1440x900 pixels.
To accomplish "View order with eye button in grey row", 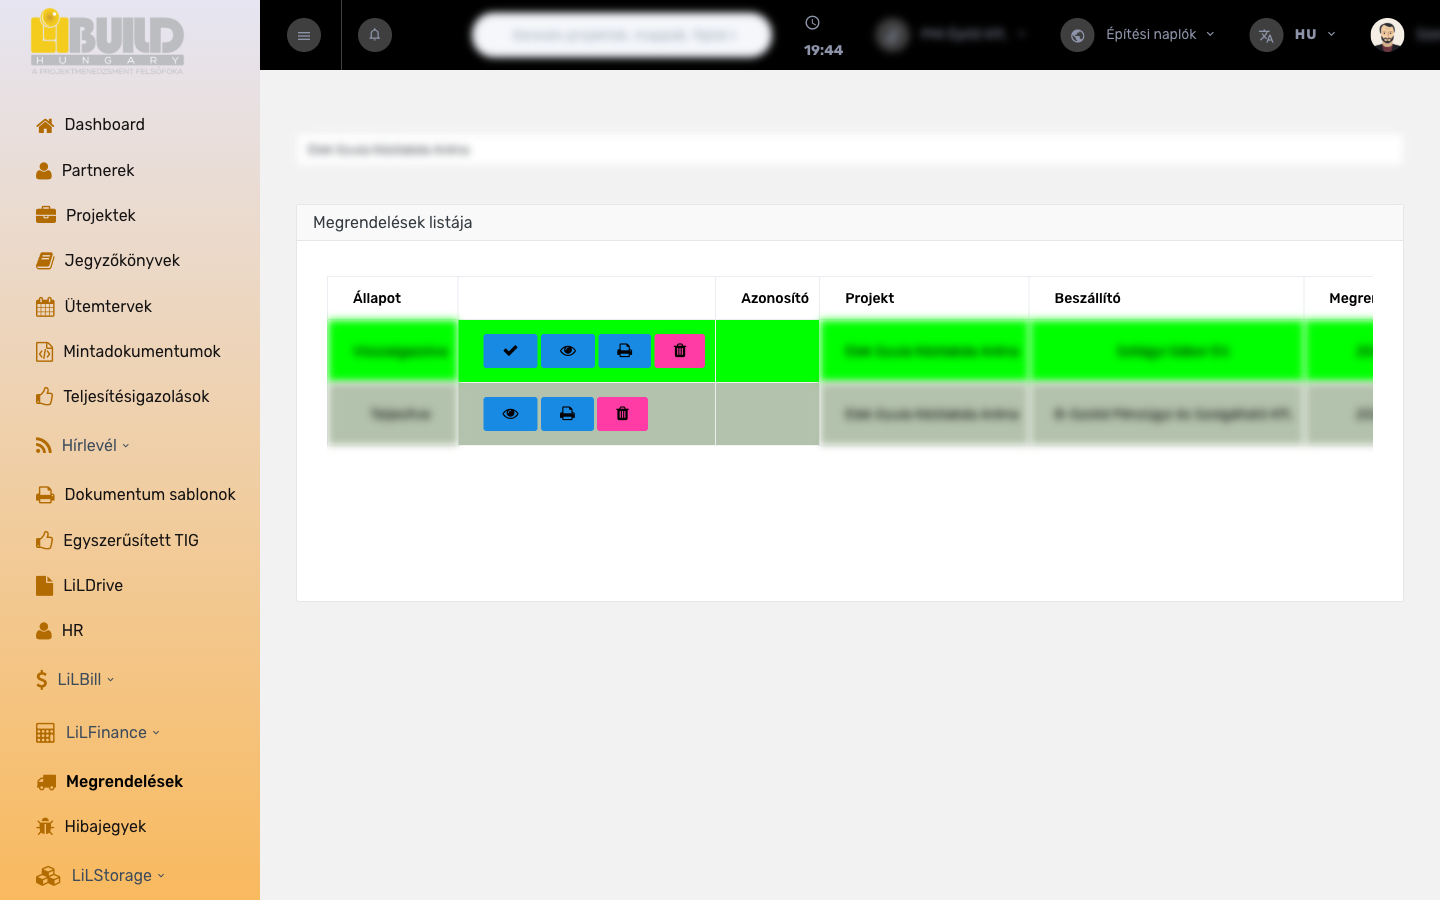I will [x=510, y=414].
